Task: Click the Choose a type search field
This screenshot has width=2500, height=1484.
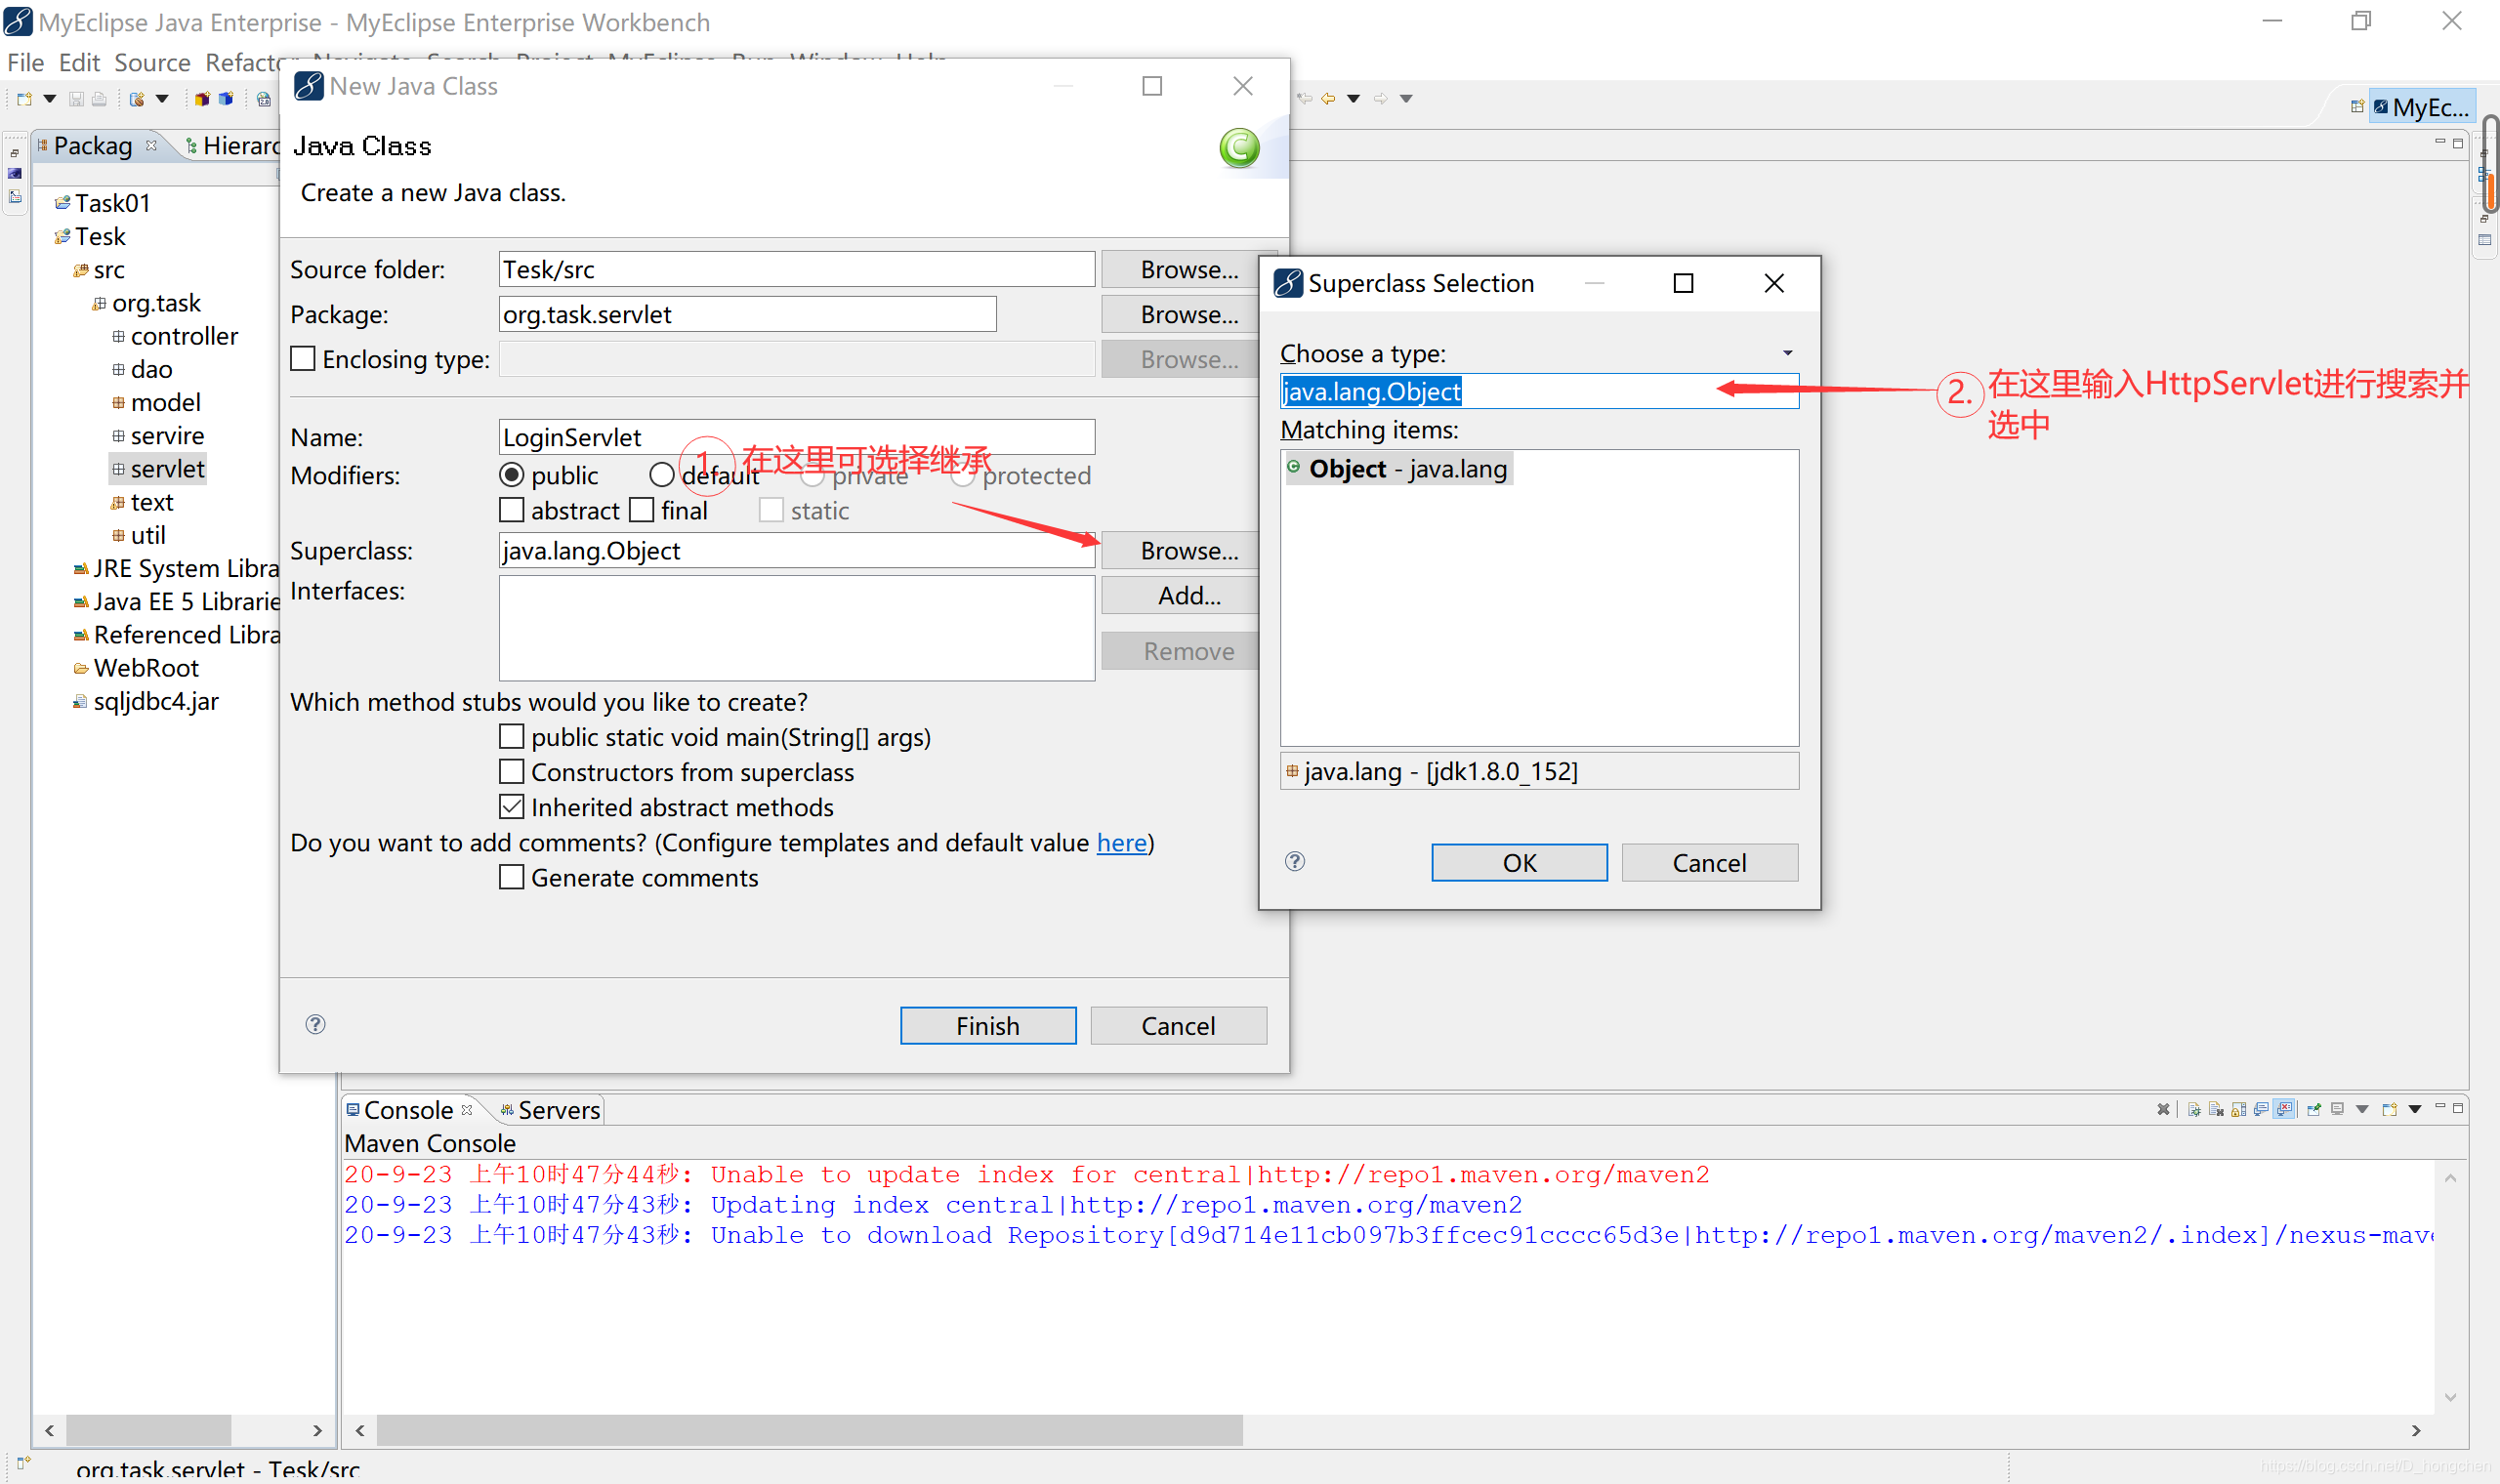Action: (1539, 391)
